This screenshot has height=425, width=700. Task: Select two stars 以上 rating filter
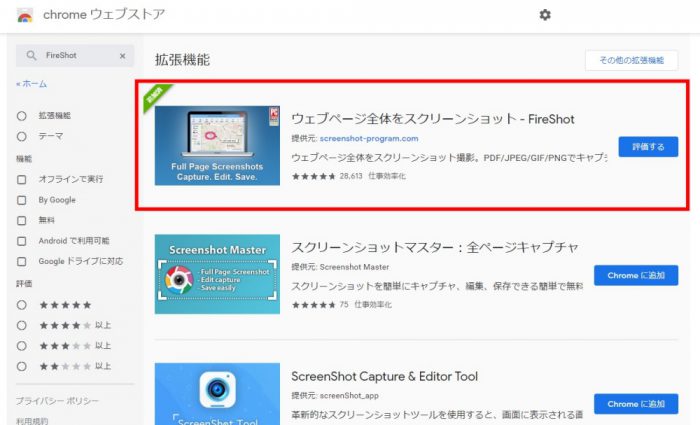click(21, 367)
